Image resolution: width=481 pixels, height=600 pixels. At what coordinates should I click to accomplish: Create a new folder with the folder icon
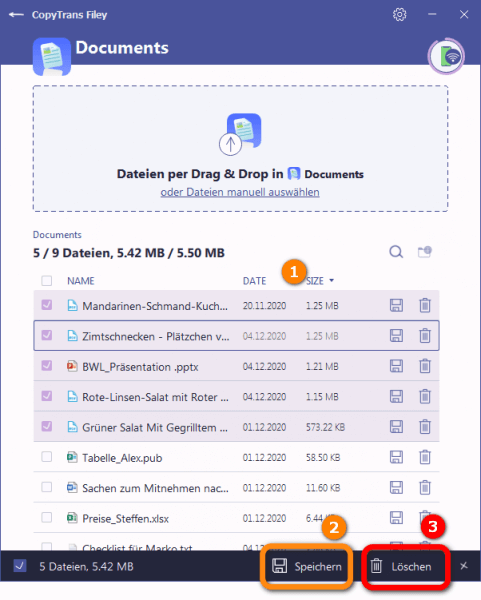pos(425,252)
